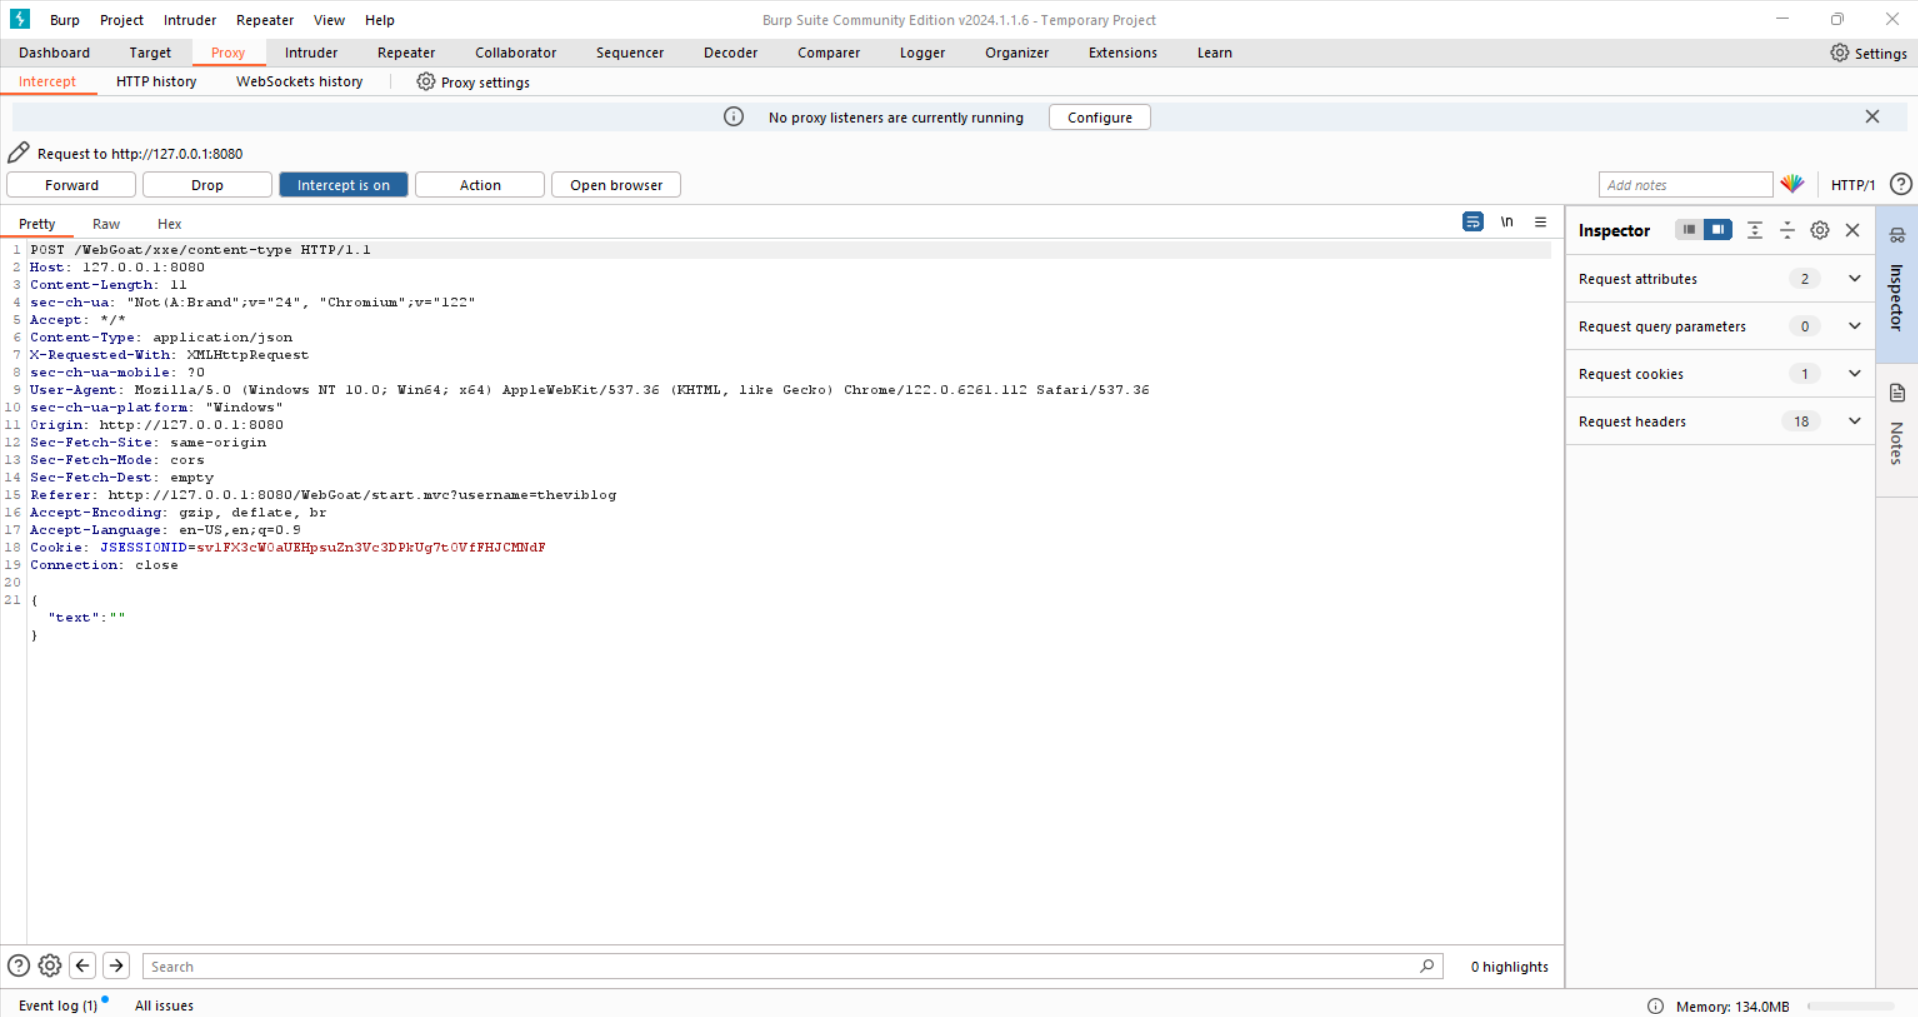
Task: Open search settings gear at bottom
Action: click(x=50, y=966)
